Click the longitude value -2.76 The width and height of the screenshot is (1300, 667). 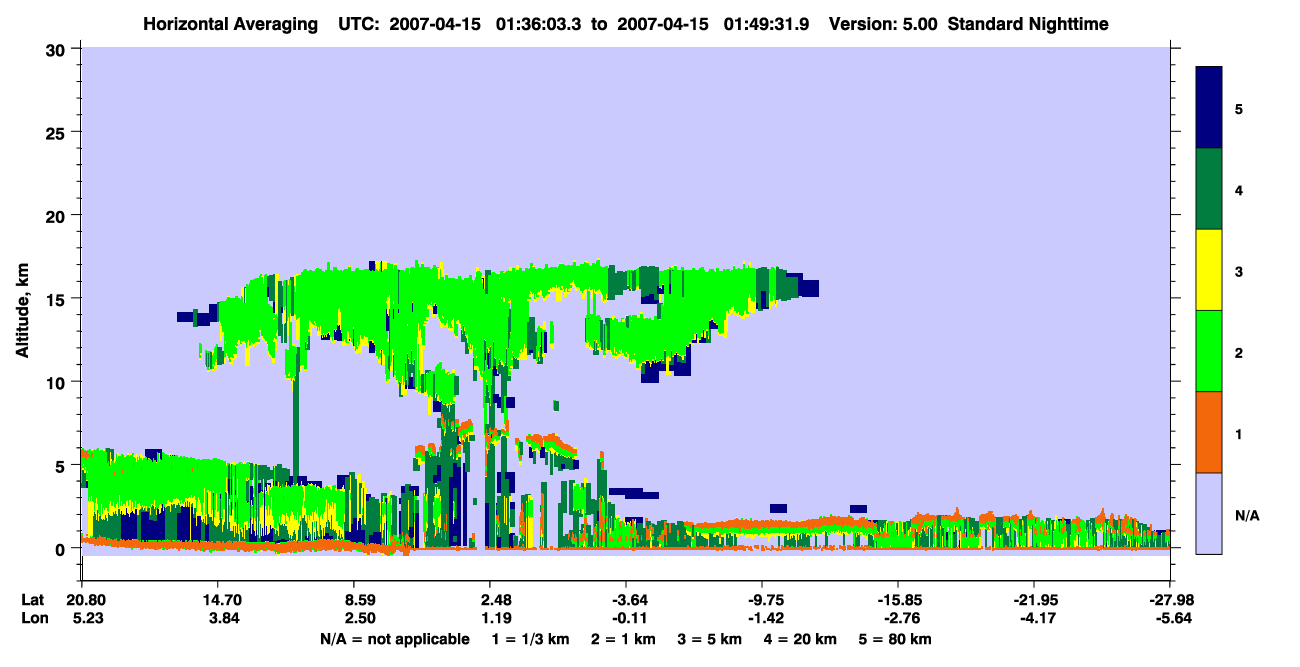[898, 618]
